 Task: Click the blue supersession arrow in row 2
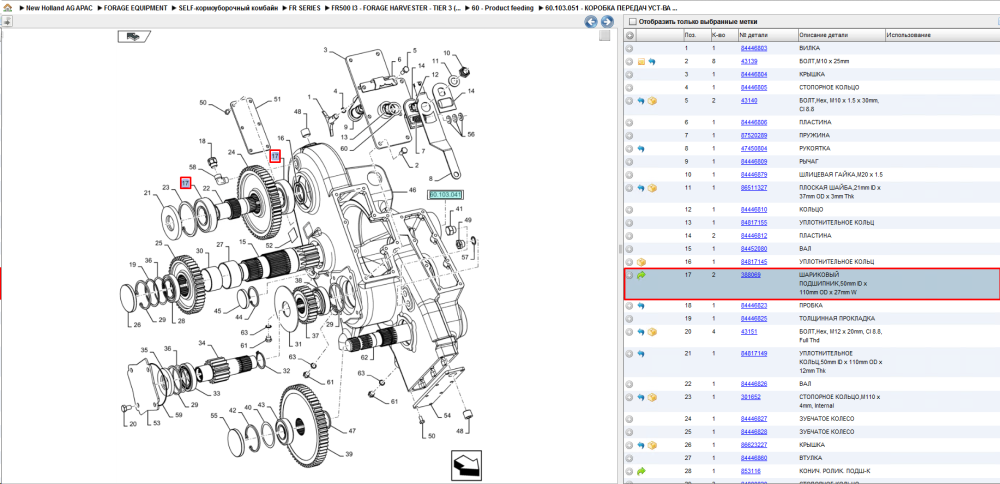[x=652, y=62]
